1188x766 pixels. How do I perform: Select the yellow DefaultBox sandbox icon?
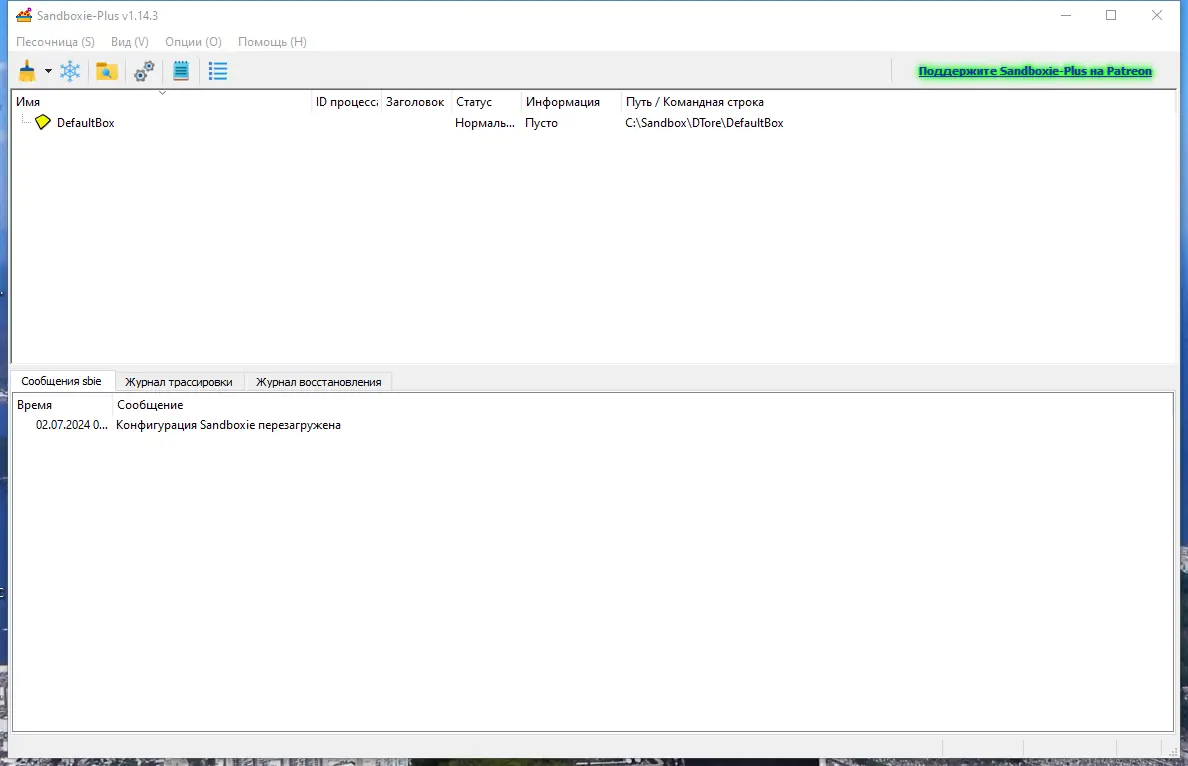click(x=43, y=122)
